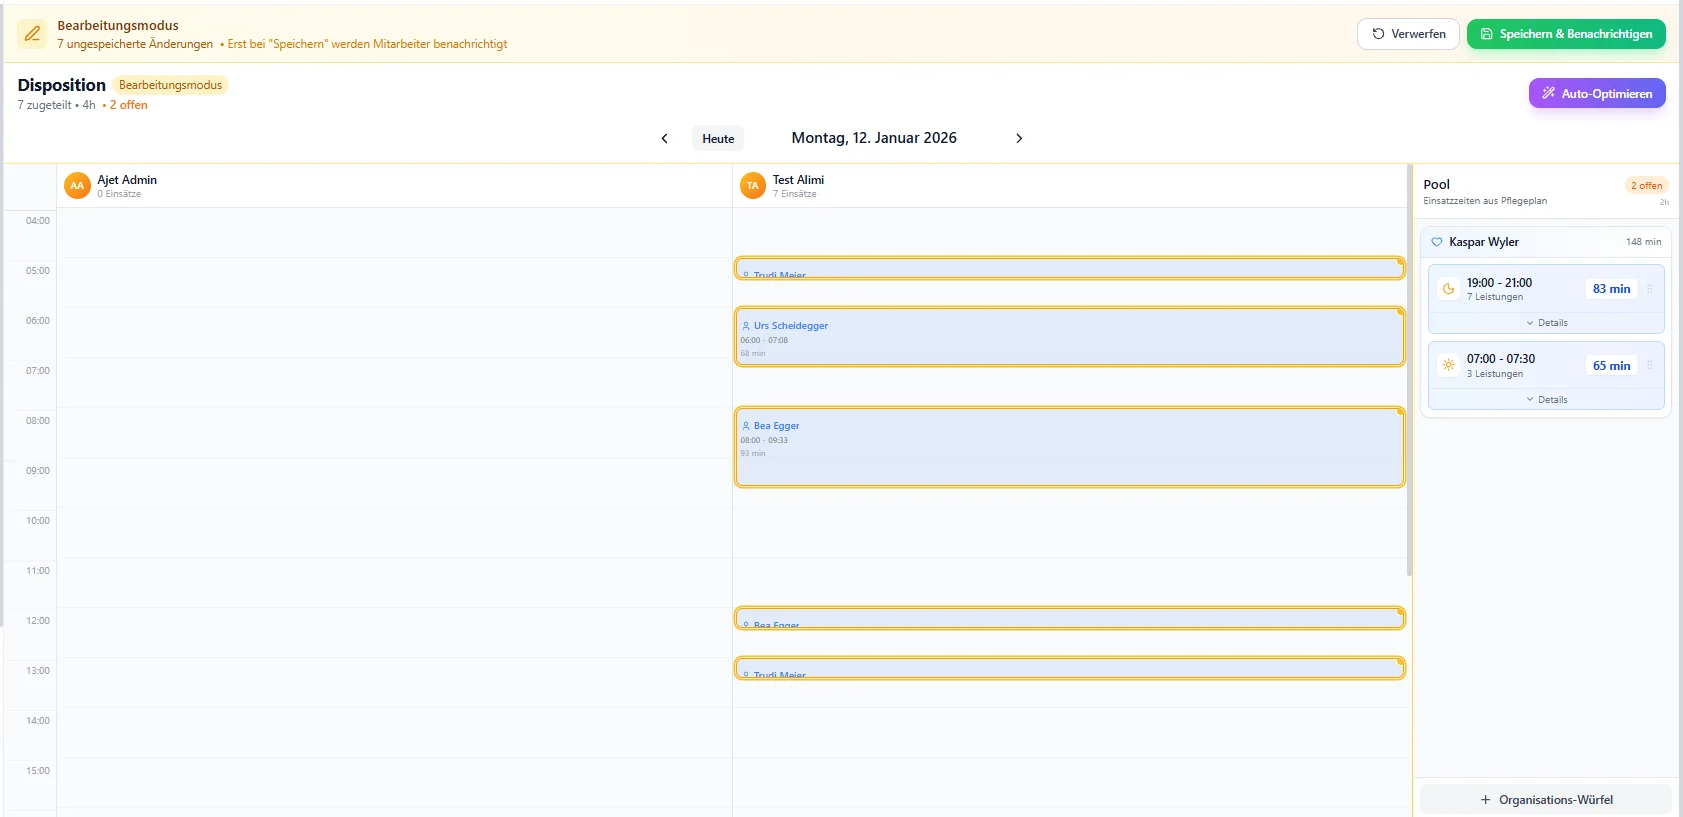Click moon icon on 19:00 - 21:00 slot

tap(1448, 289)
